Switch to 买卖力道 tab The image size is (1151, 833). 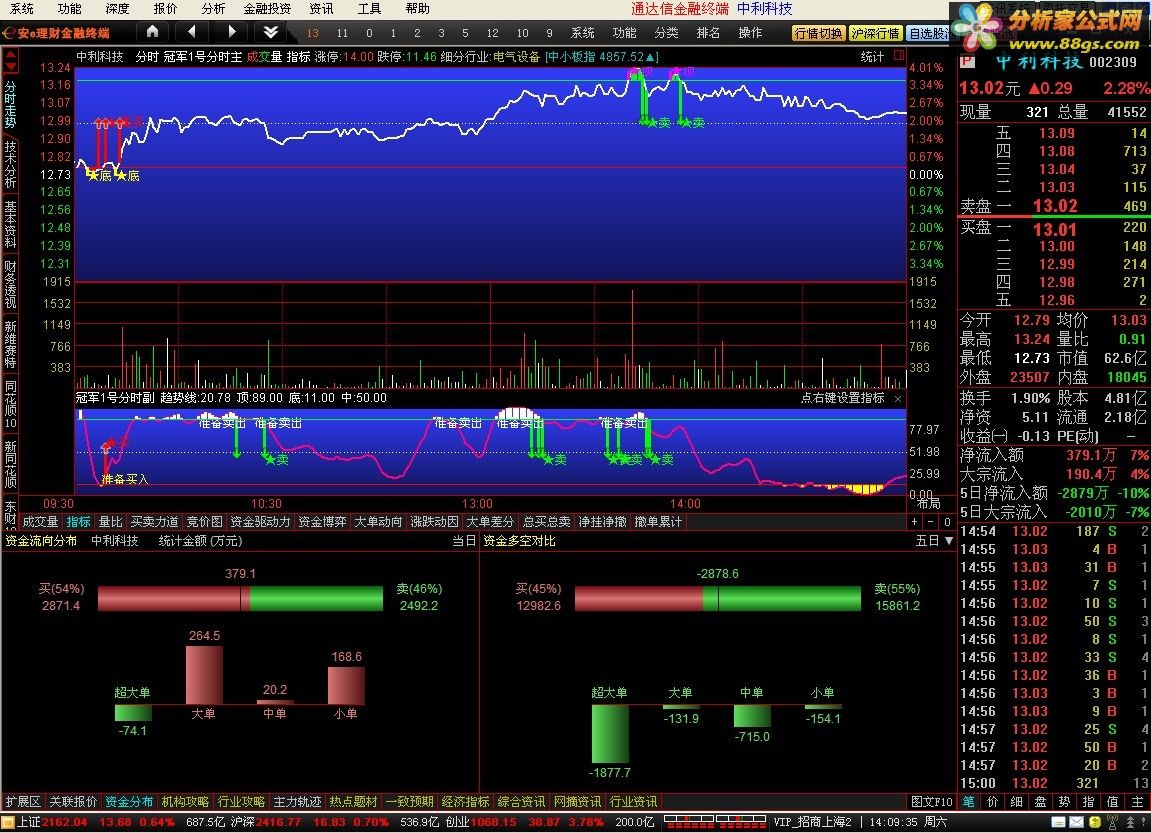pos(154,522)
